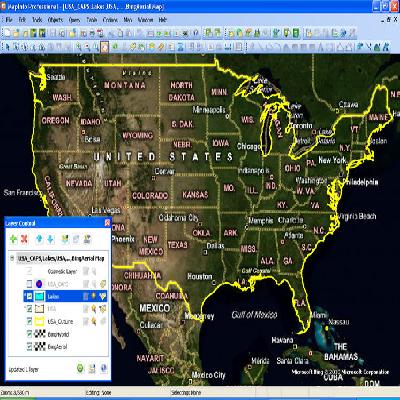Hide the BingHybrid layer via its checkbox
This screenshot has width=400, height=400.
(29, 334)
